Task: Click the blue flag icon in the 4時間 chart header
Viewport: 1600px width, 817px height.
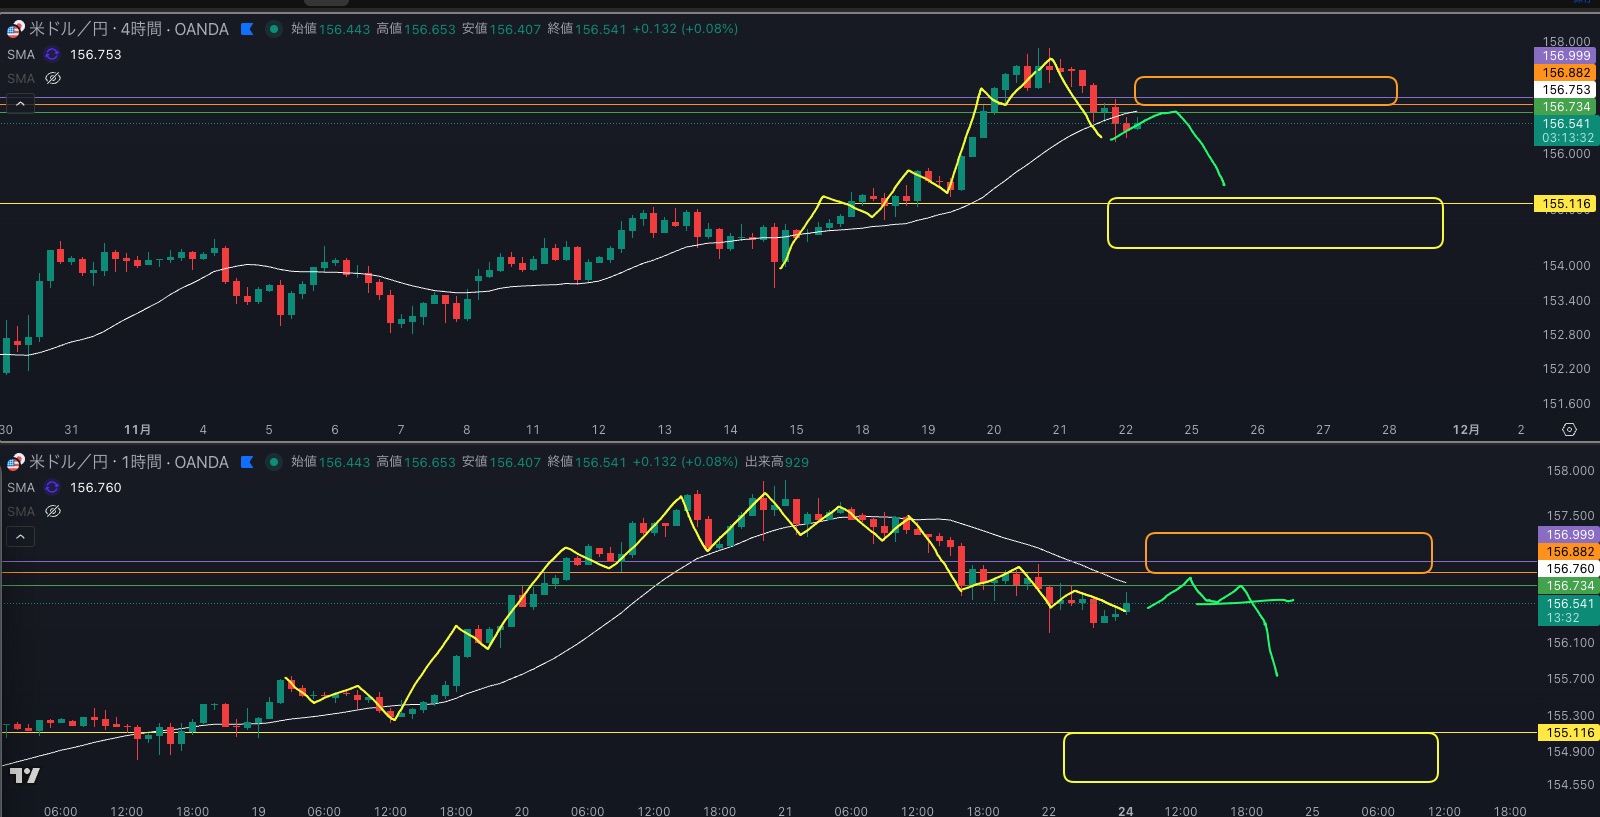Action: 247,29
